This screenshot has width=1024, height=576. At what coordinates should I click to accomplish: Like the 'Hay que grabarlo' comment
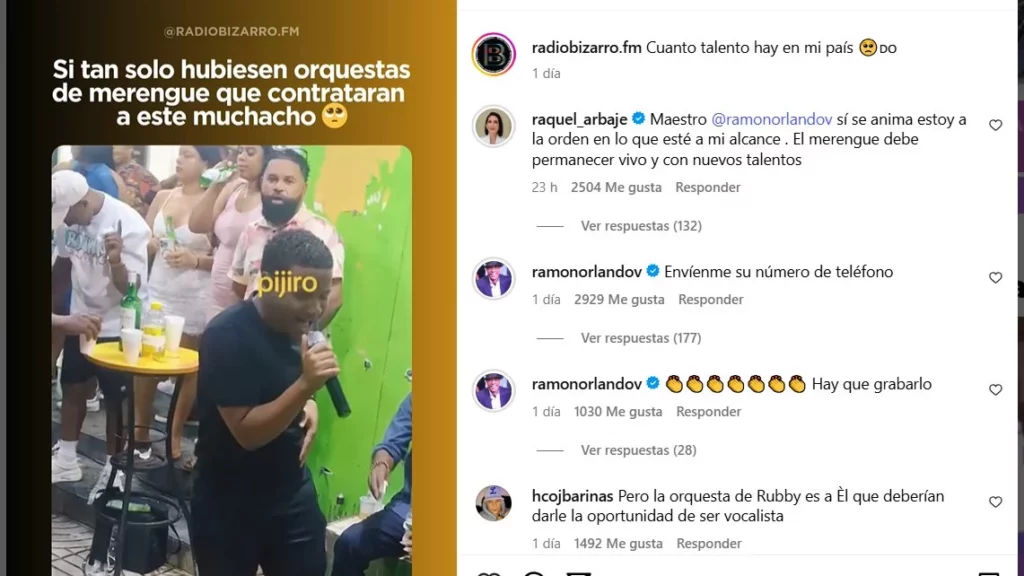(995, 390)
